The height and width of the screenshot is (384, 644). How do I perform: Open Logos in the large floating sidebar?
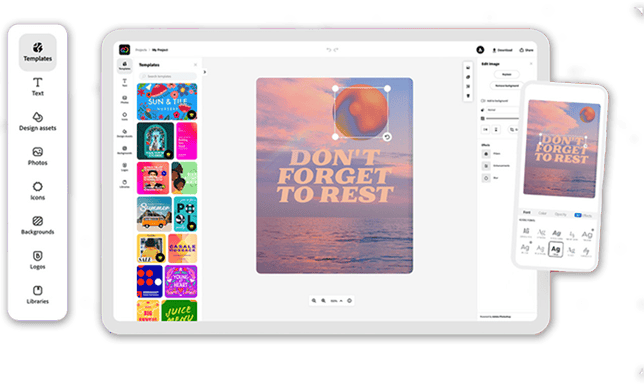pyautogui.click(x=37, y=260)
